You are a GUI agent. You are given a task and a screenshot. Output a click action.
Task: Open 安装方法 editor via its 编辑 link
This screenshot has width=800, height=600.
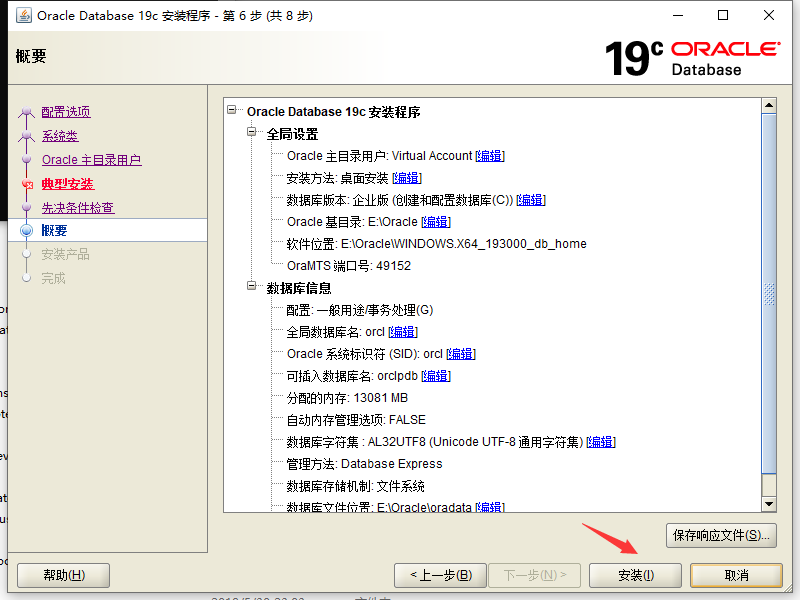pyautogui.click(x=407, y=177)
